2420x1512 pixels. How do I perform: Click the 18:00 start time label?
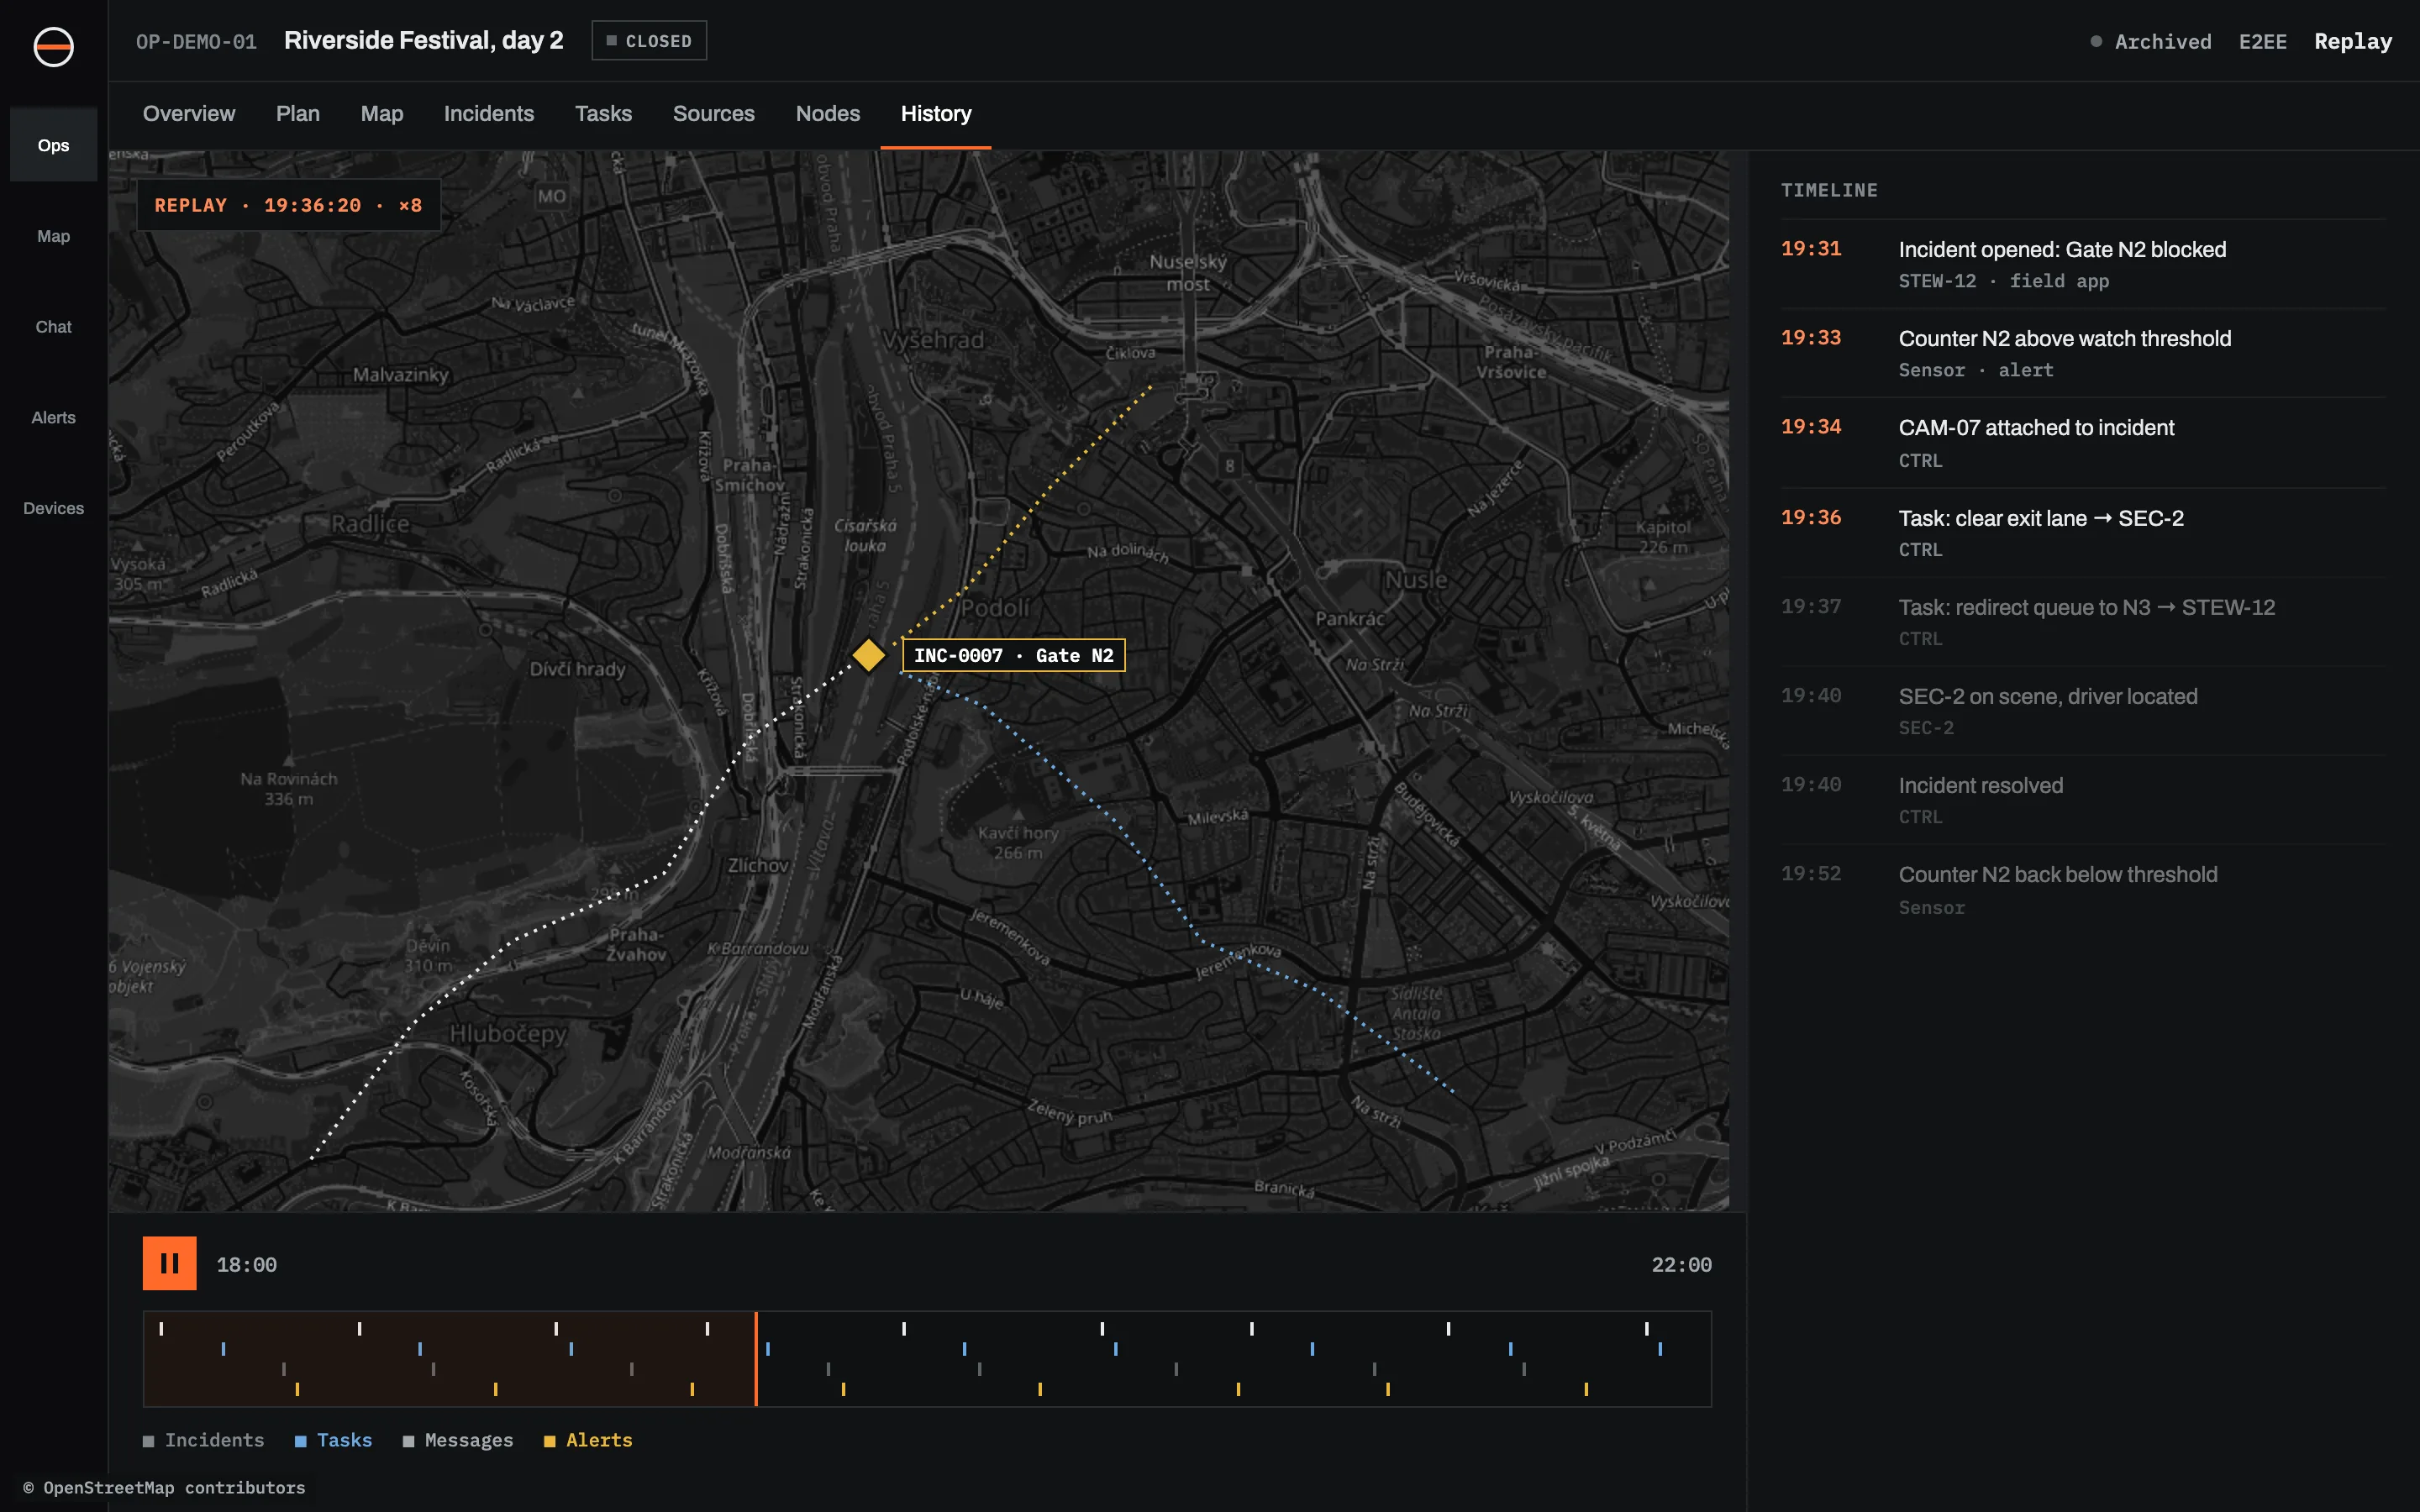(x=247, y=1264)
